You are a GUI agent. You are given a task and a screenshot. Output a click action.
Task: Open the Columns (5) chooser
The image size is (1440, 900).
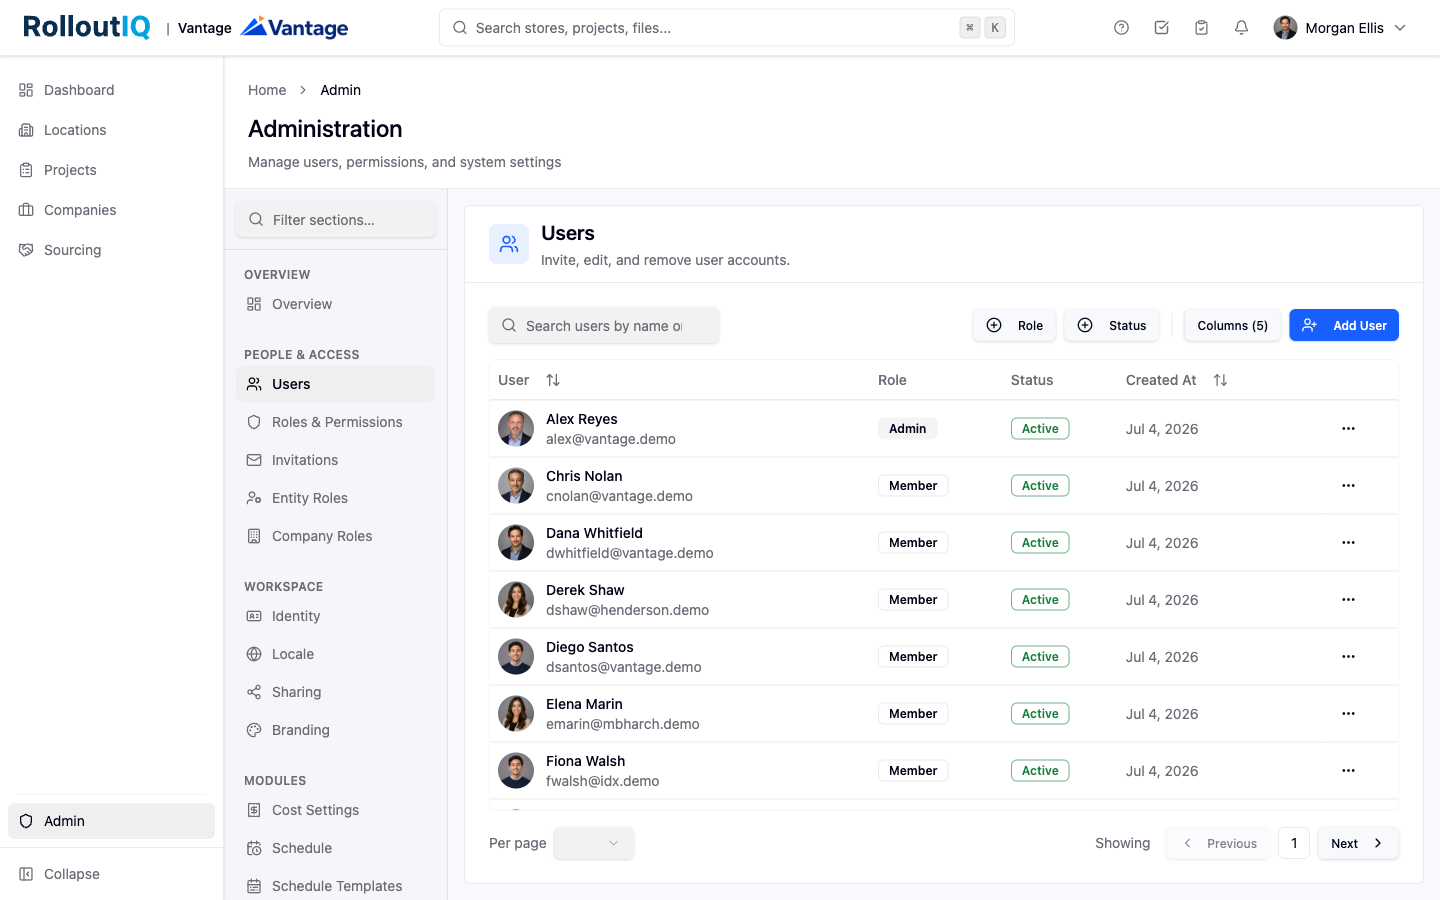pyautogui.click(x=1232, y=325)
